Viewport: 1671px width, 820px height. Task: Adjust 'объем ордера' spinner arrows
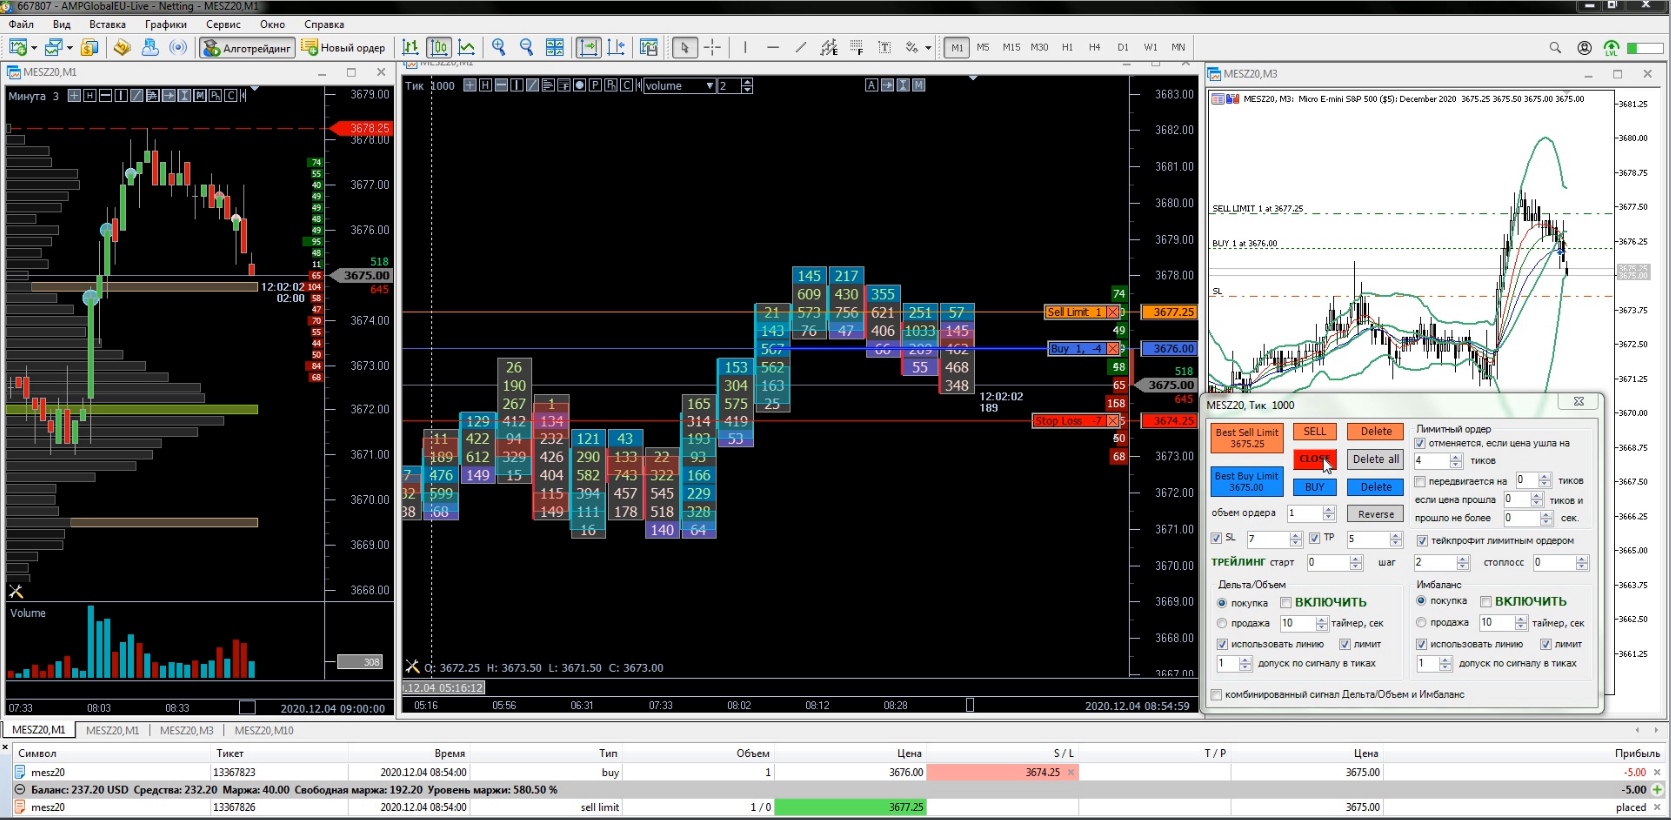[1329, 513]
